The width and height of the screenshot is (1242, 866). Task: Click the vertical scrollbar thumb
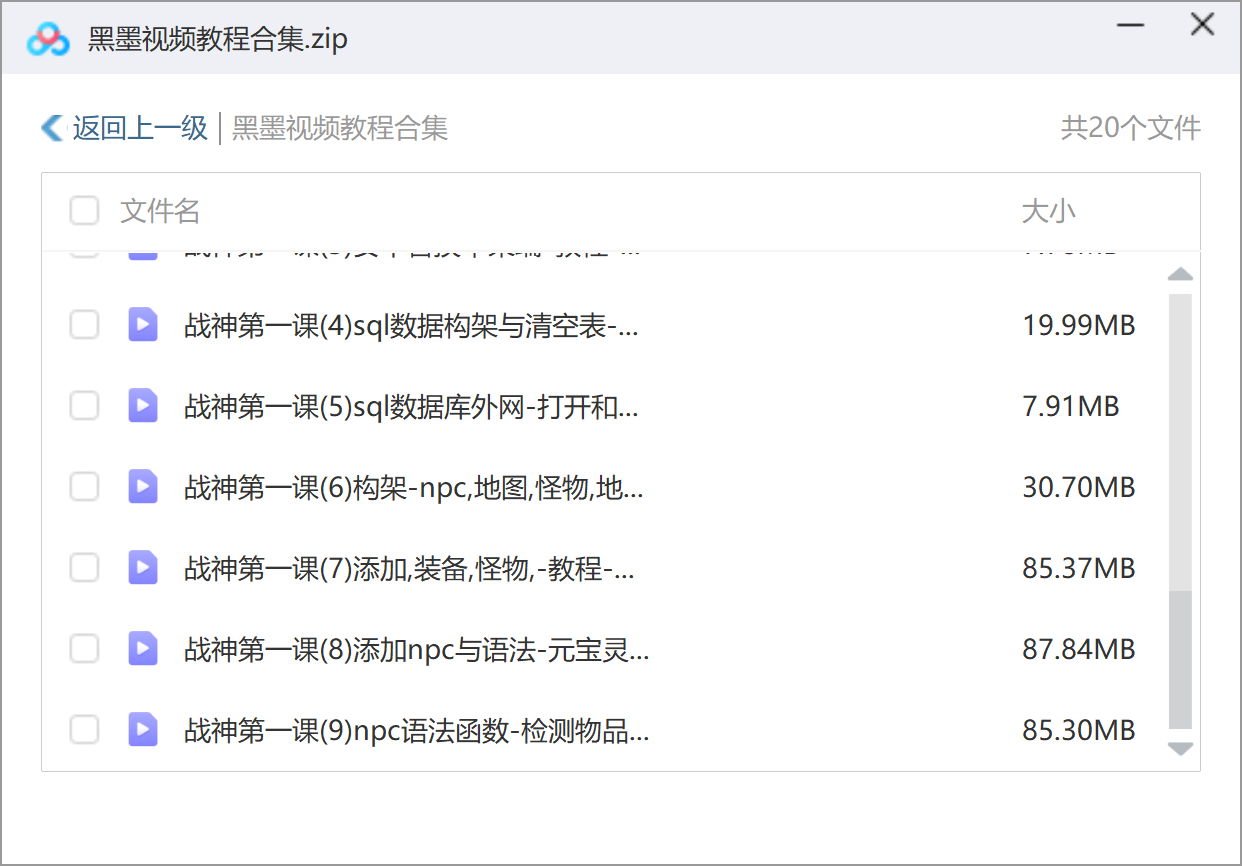tap(1181, 660)
